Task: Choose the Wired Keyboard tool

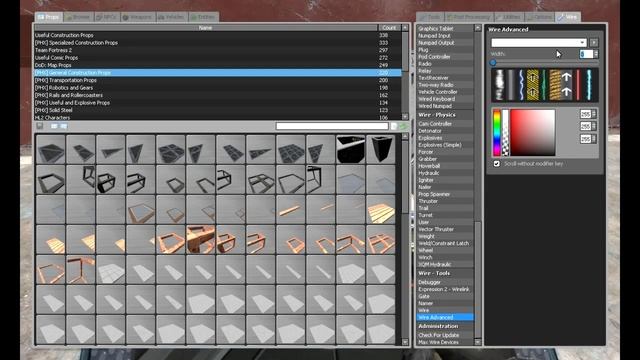Action: 445,99
